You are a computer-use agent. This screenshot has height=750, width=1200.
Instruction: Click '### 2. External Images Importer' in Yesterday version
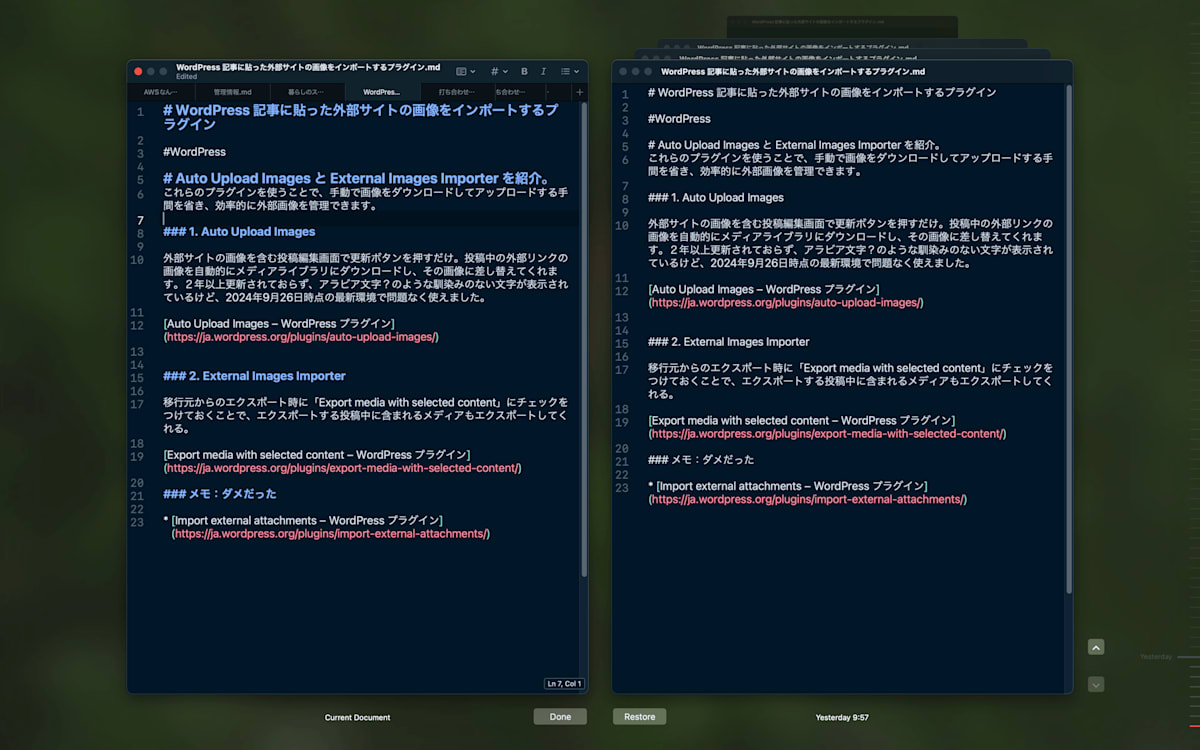[x=729, y=342]
